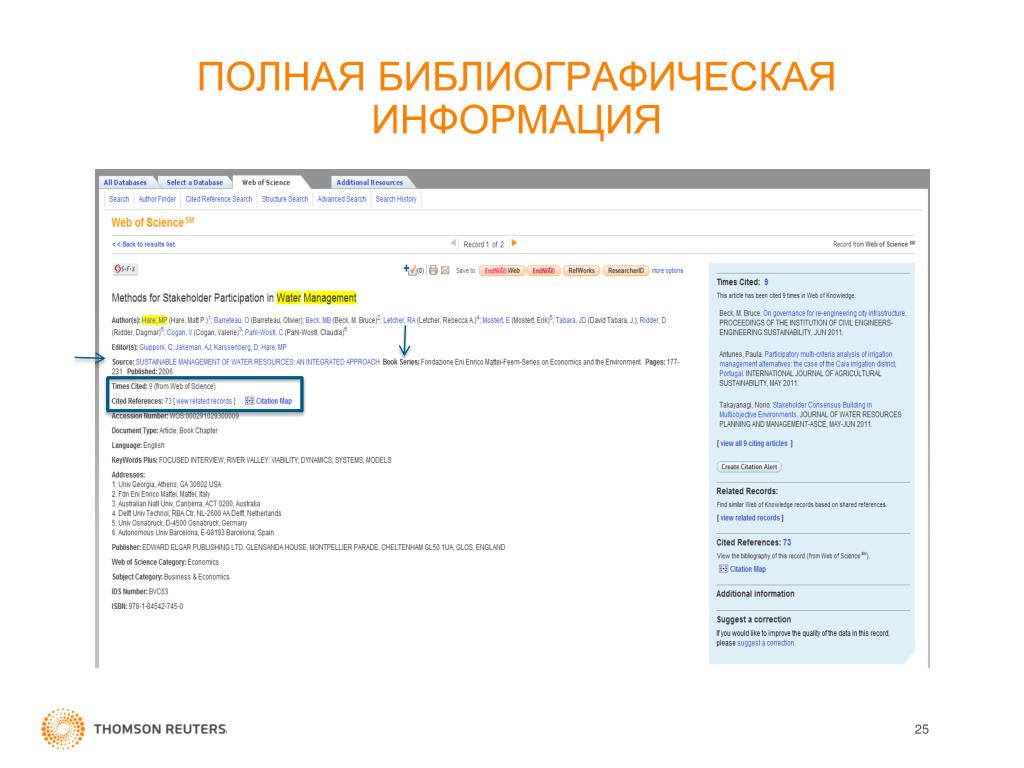This screenshot has height=768, width=1024.
Task: Click Create Citation Alert button
Action: click(750, 467)
